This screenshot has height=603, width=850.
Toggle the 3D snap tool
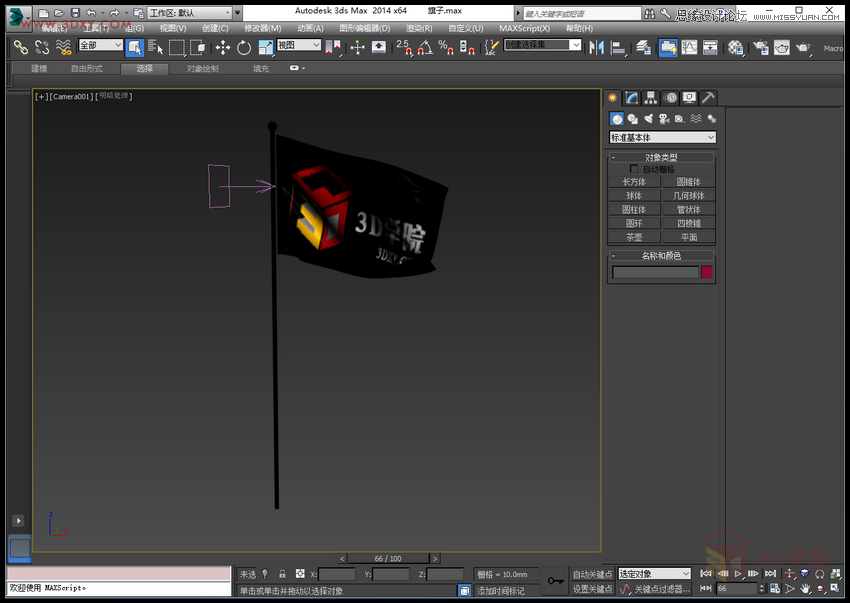click(405, 48)
